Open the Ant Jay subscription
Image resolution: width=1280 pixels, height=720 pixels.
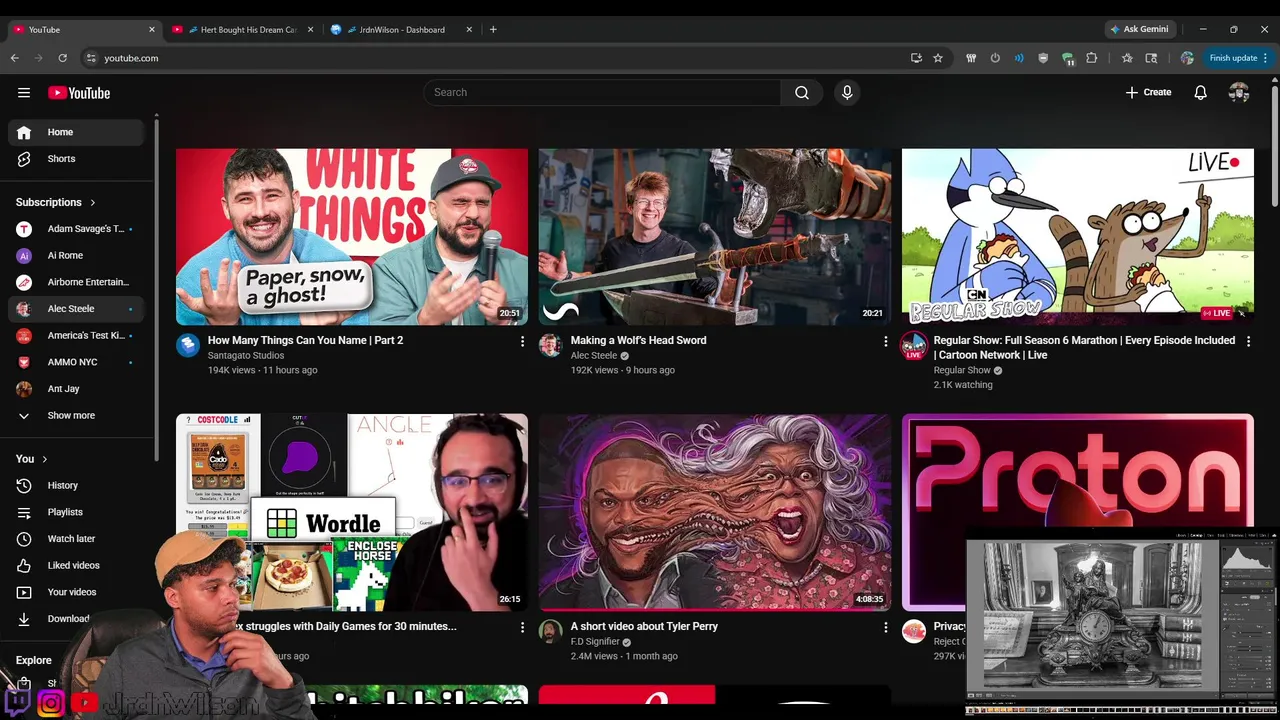coord(76,389)
